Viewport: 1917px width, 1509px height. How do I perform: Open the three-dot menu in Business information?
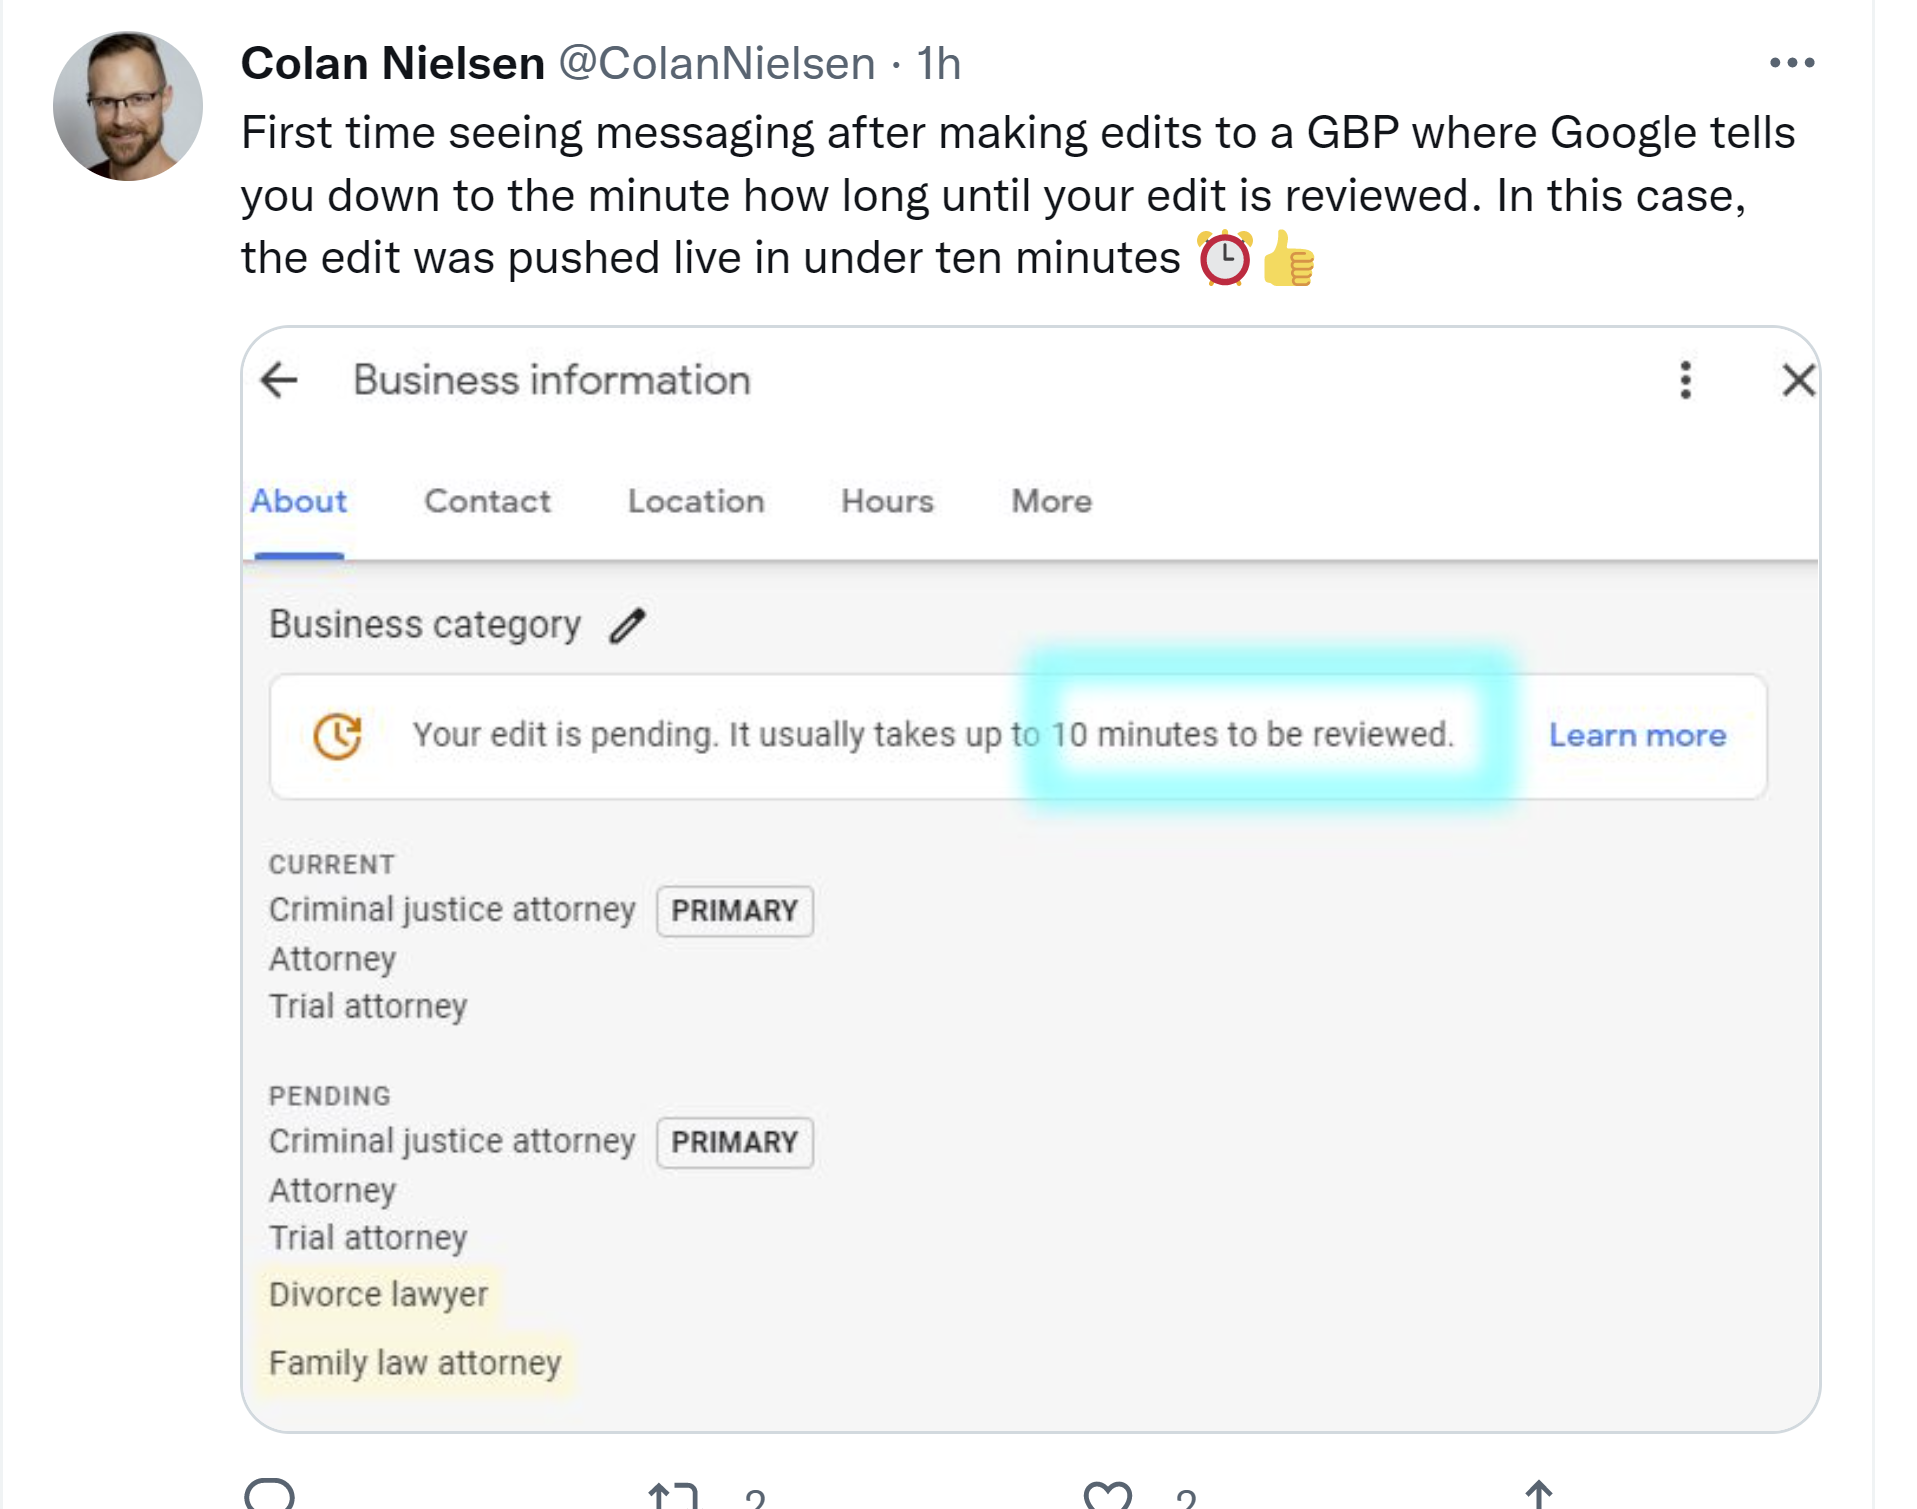click(1686, 380)
